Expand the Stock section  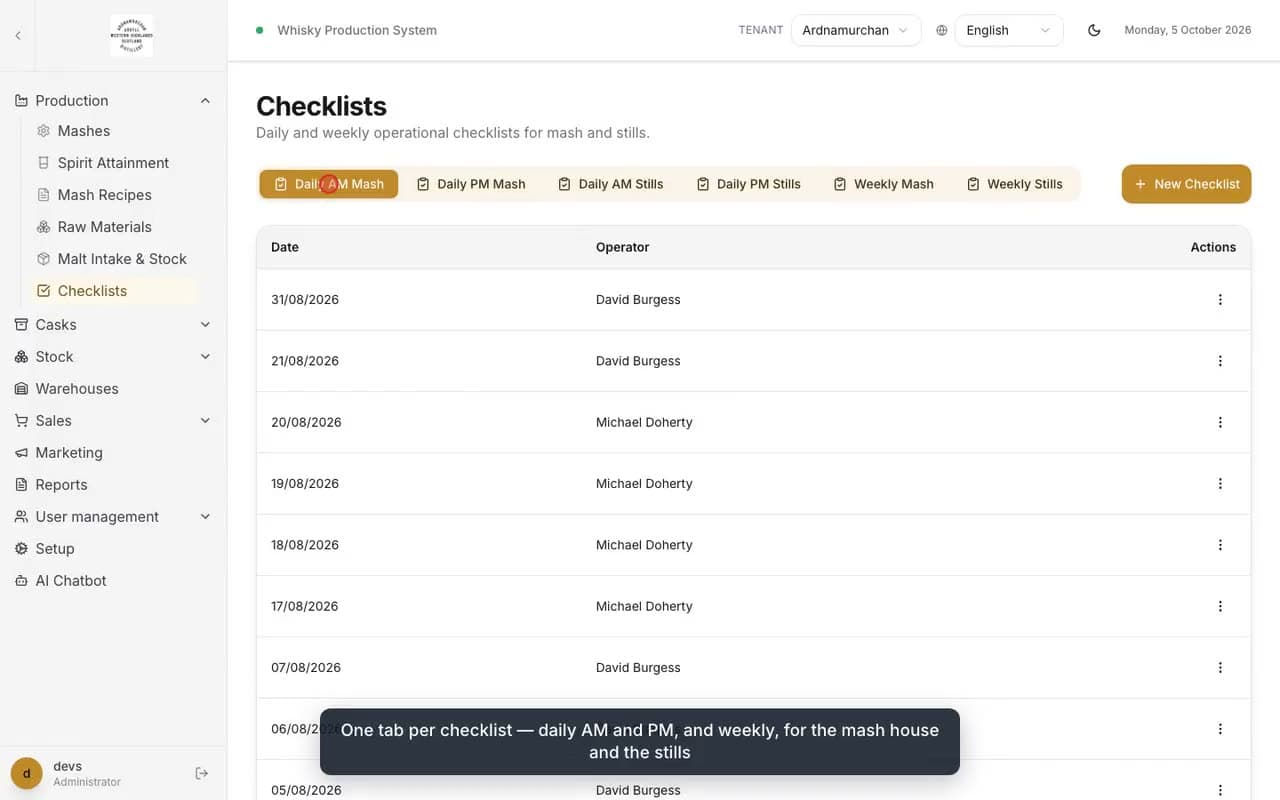[x=113, y=356]
